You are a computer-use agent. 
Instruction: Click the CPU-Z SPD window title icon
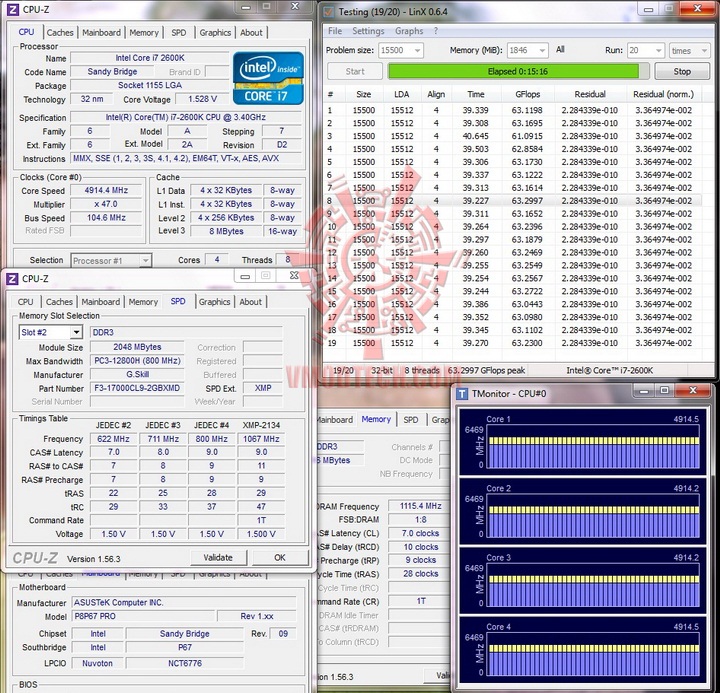tap(12, 279)
